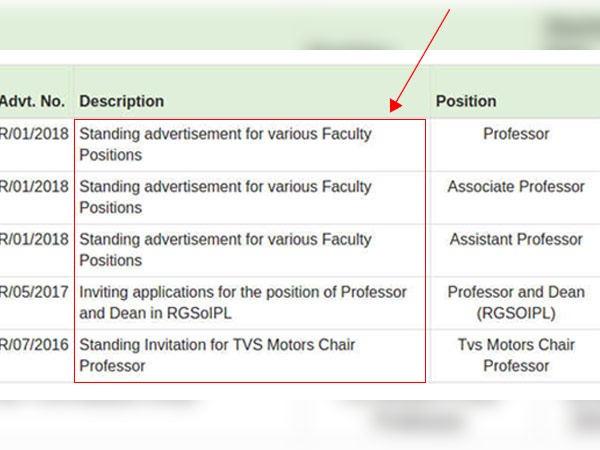This screenshot has width=600, height=450.
Task: Click R/01/2018 in the Associate Professor row
Action: (35, 187)
